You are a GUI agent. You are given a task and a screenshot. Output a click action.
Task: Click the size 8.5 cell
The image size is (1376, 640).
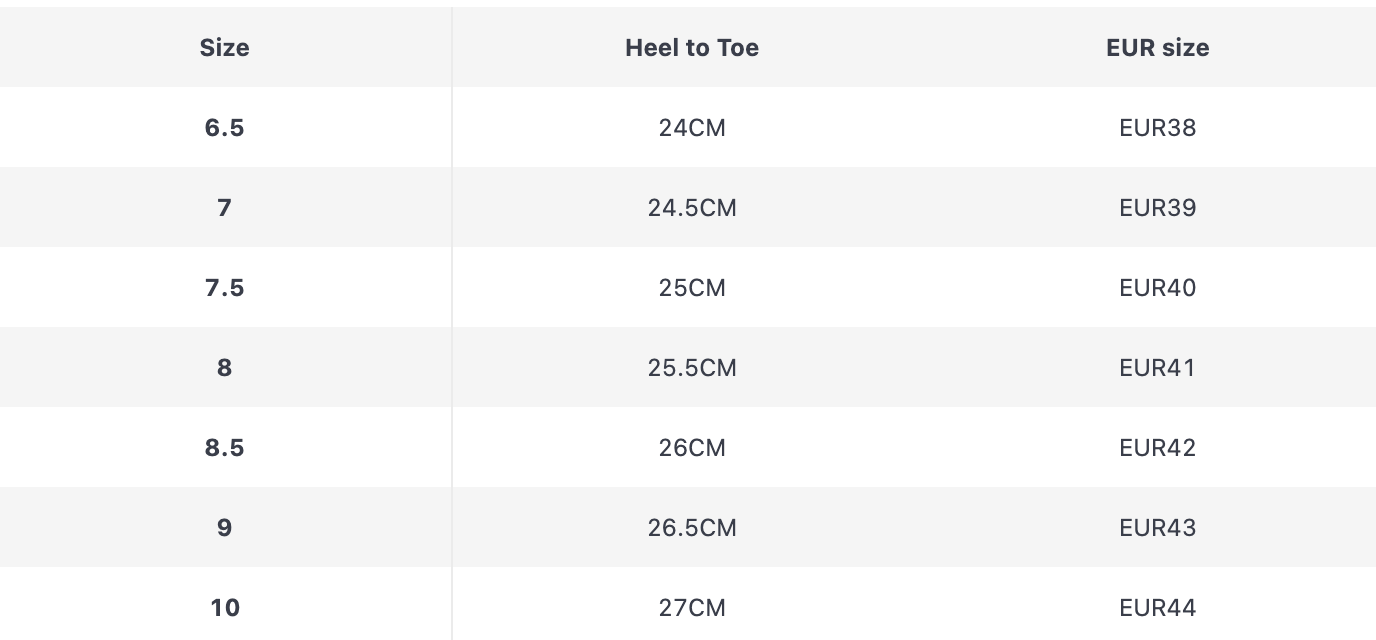coord(224,448)
